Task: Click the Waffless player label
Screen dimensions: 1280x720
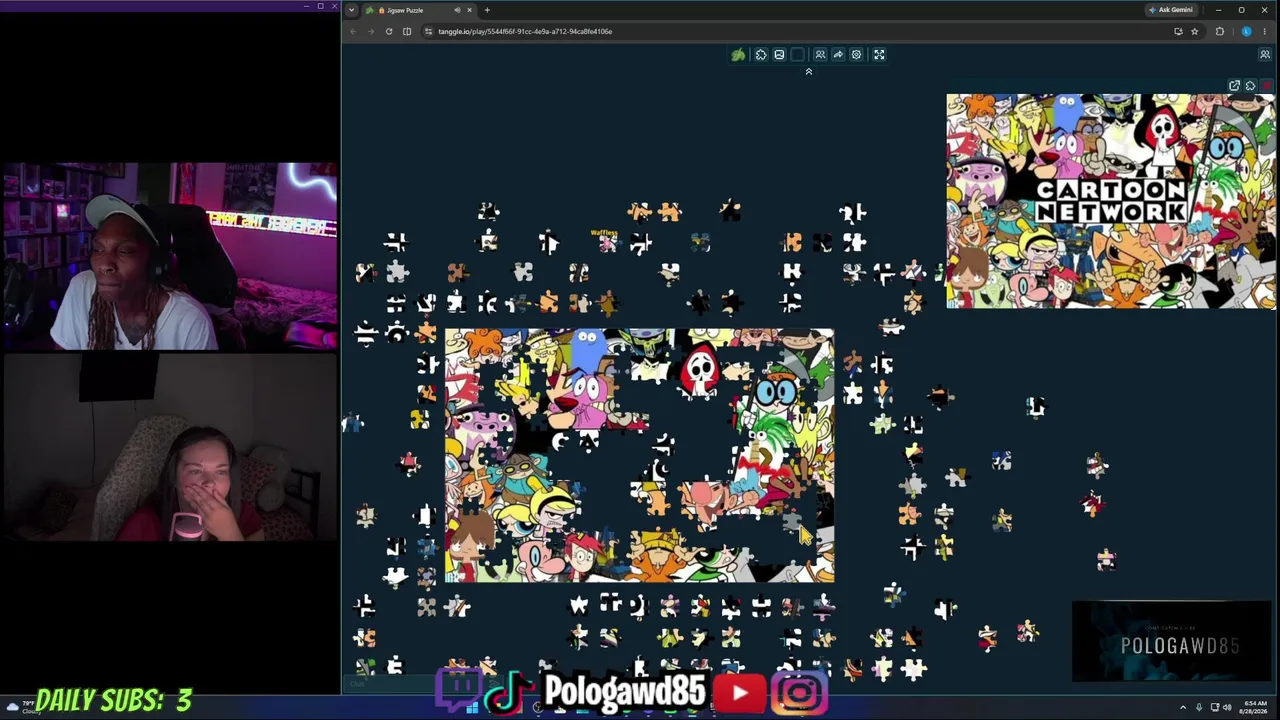Action: click(604, 233)
